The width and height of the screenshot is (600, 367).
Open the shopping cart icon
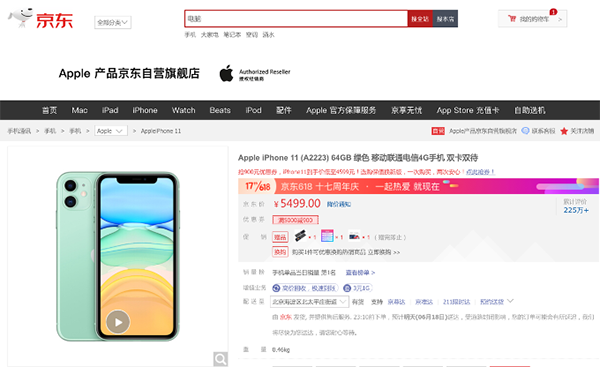512,18
